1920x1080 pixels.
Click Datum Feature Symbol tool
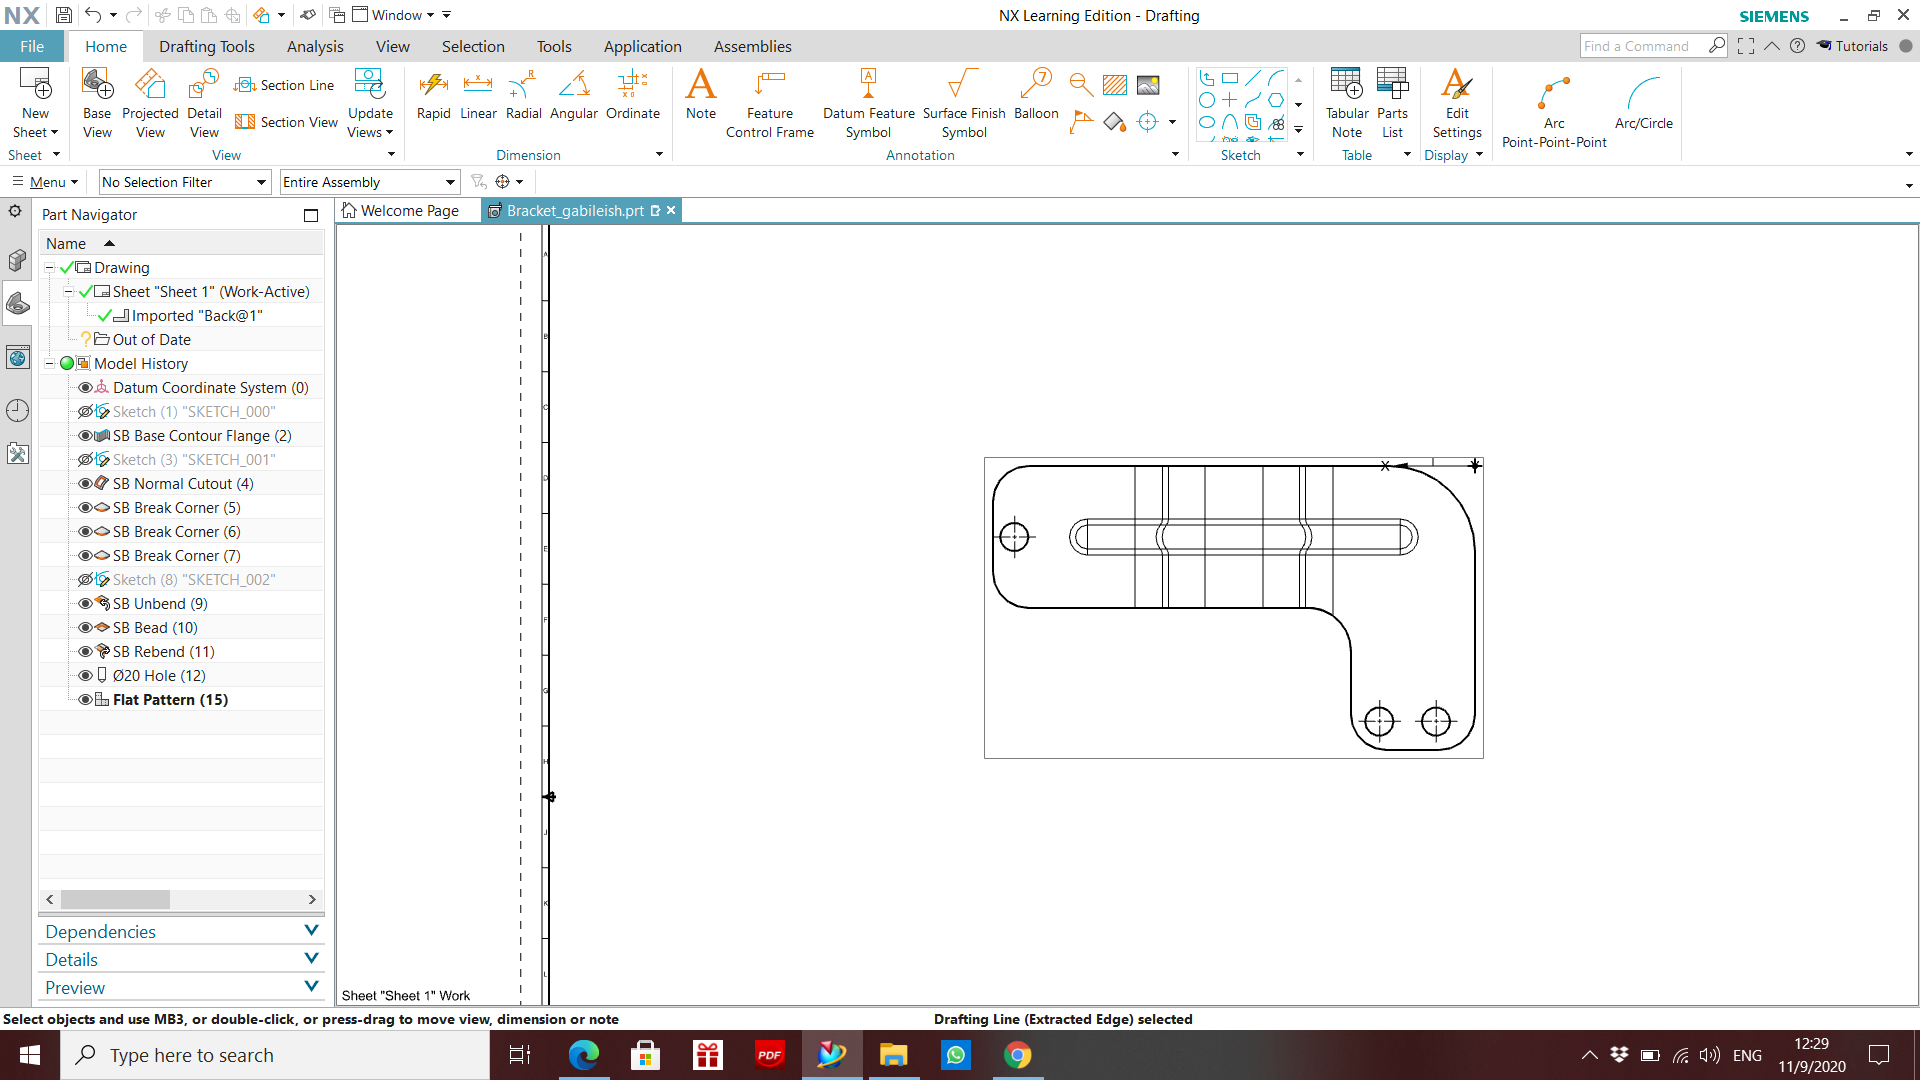click(868, 103)
